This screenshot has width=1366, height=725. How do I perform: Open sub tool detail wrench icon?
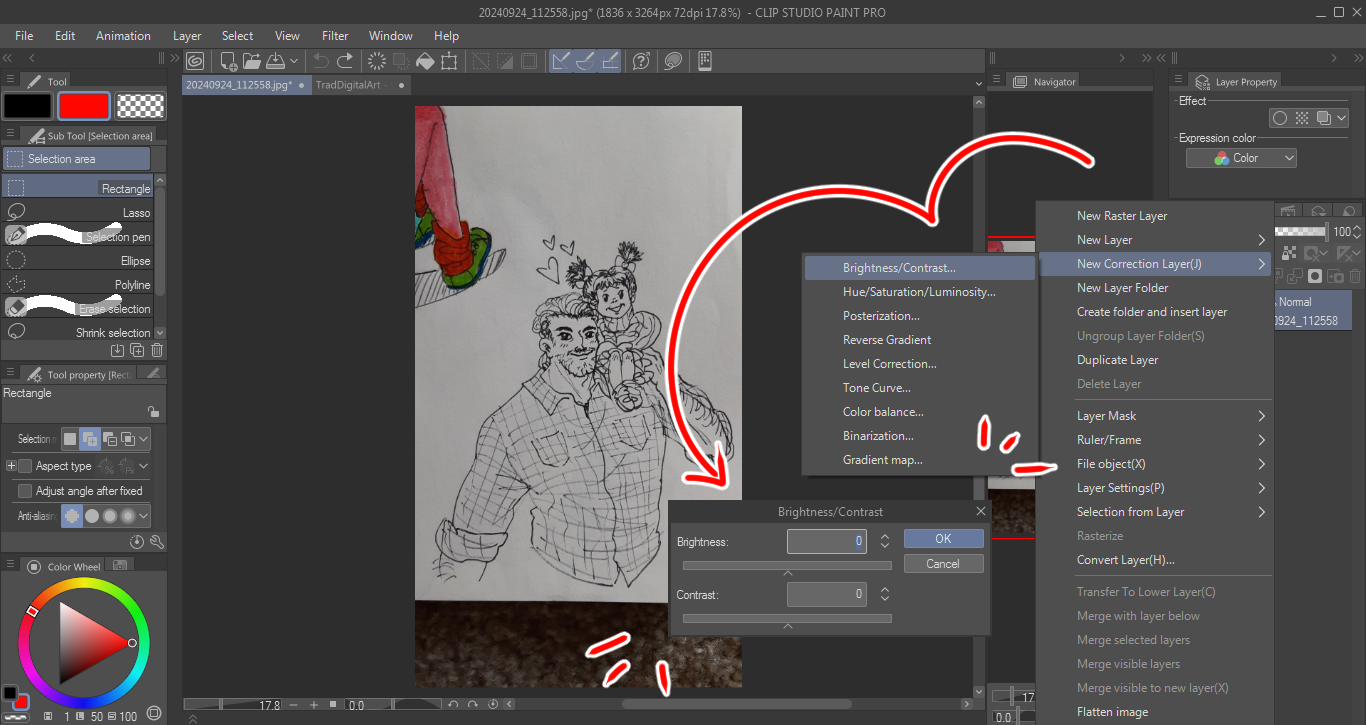157,541
